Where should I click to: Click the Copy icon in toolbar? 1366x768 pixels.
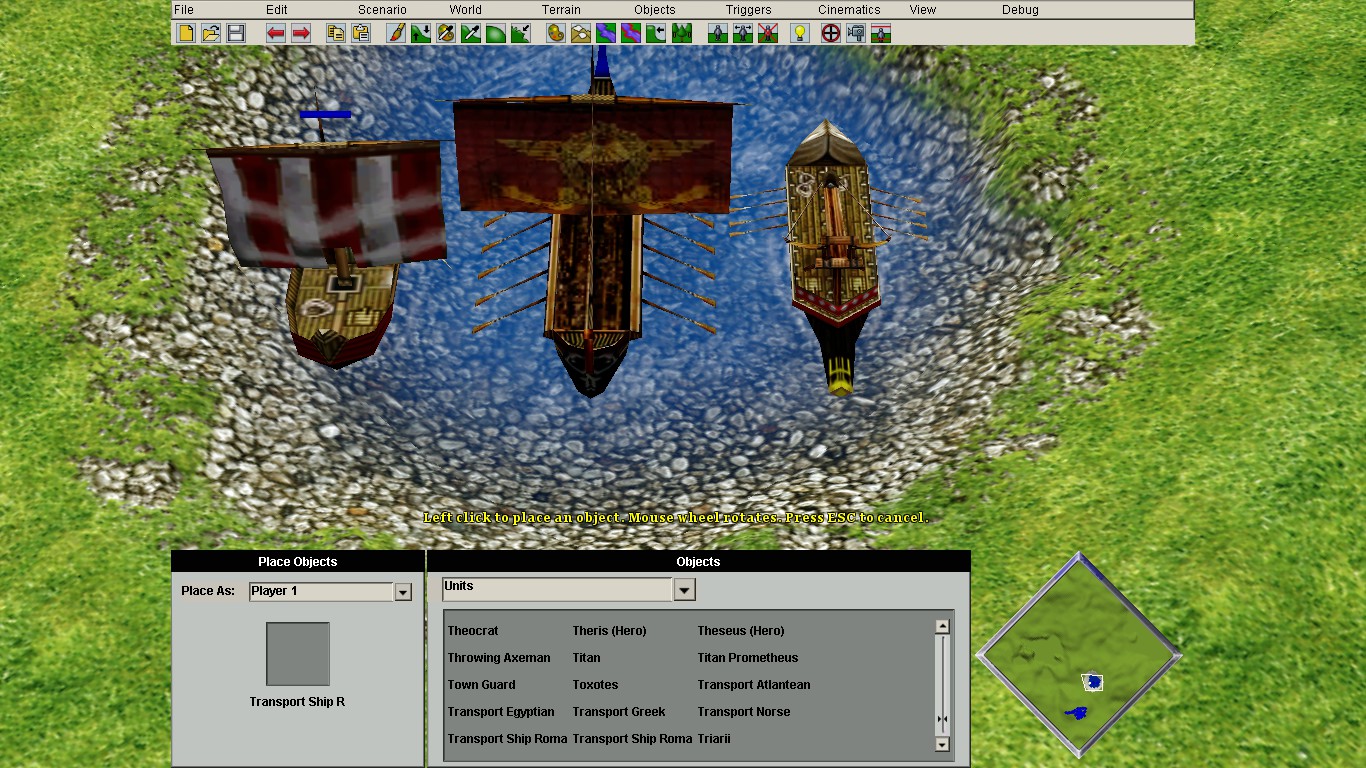tap(336, 33)
